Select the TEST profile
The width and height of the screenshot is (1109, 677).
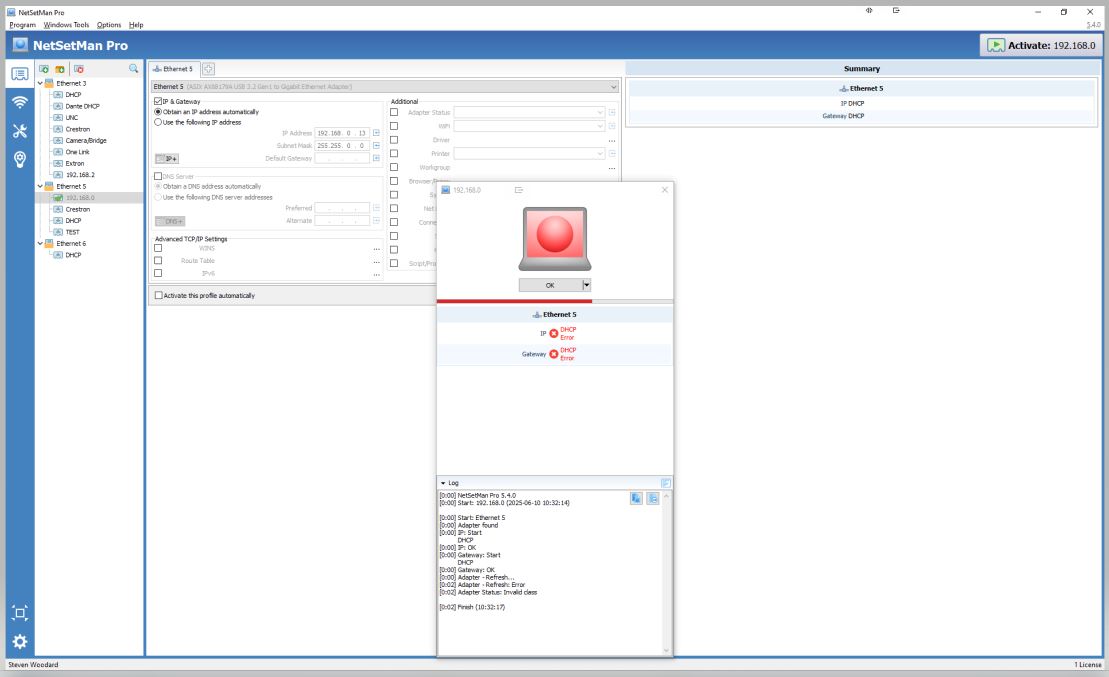73,232
